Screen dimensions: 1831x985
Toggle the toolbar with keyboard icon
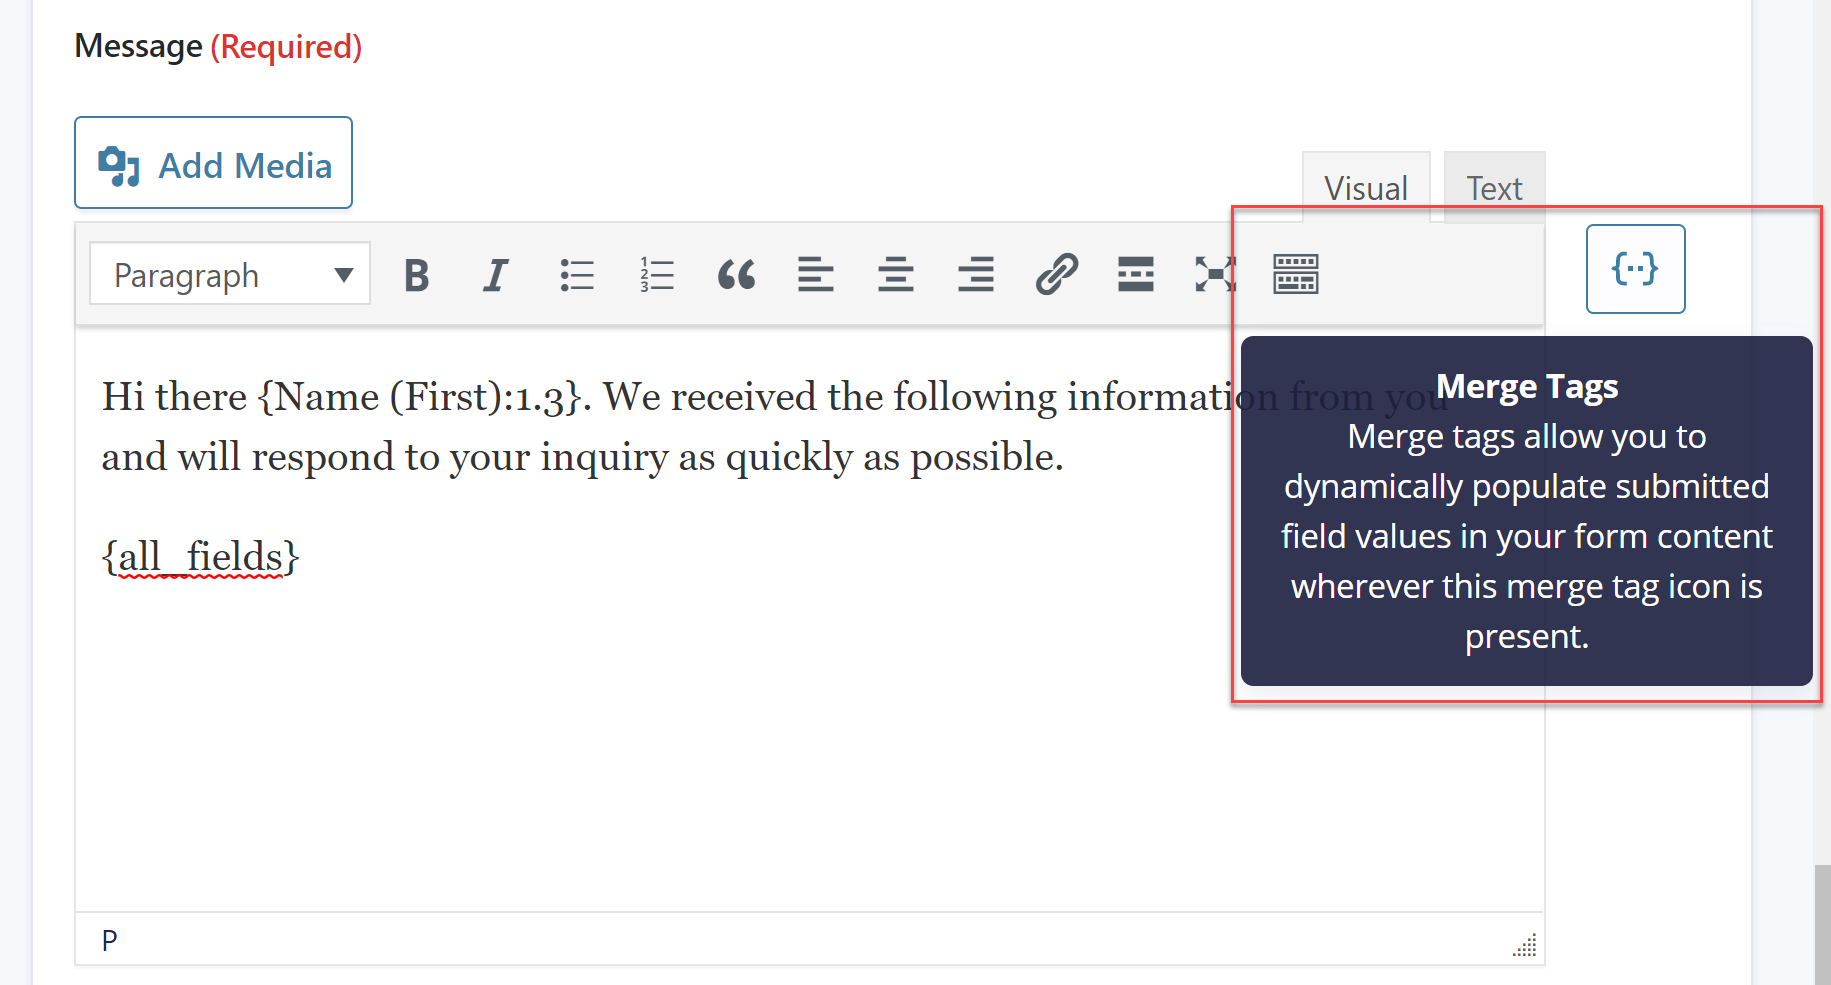pos(1296,275)
